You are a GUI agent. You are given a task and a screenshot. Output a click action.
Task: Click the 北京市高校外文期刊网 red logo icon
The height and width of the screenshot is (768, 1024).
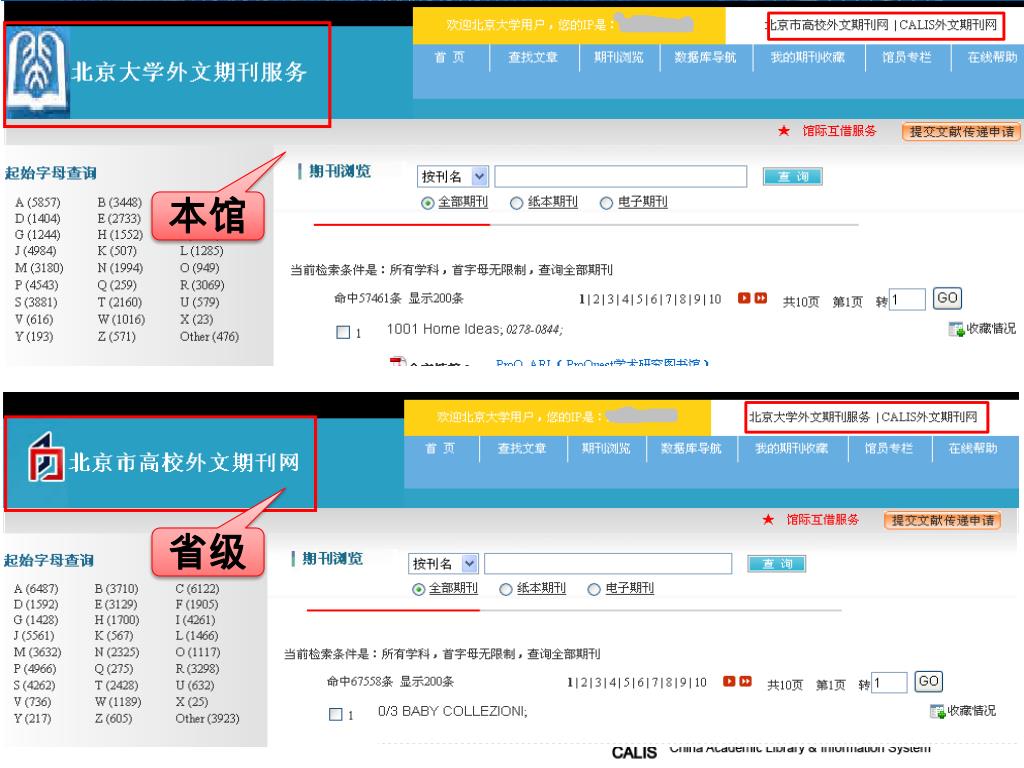click(46, 456)
